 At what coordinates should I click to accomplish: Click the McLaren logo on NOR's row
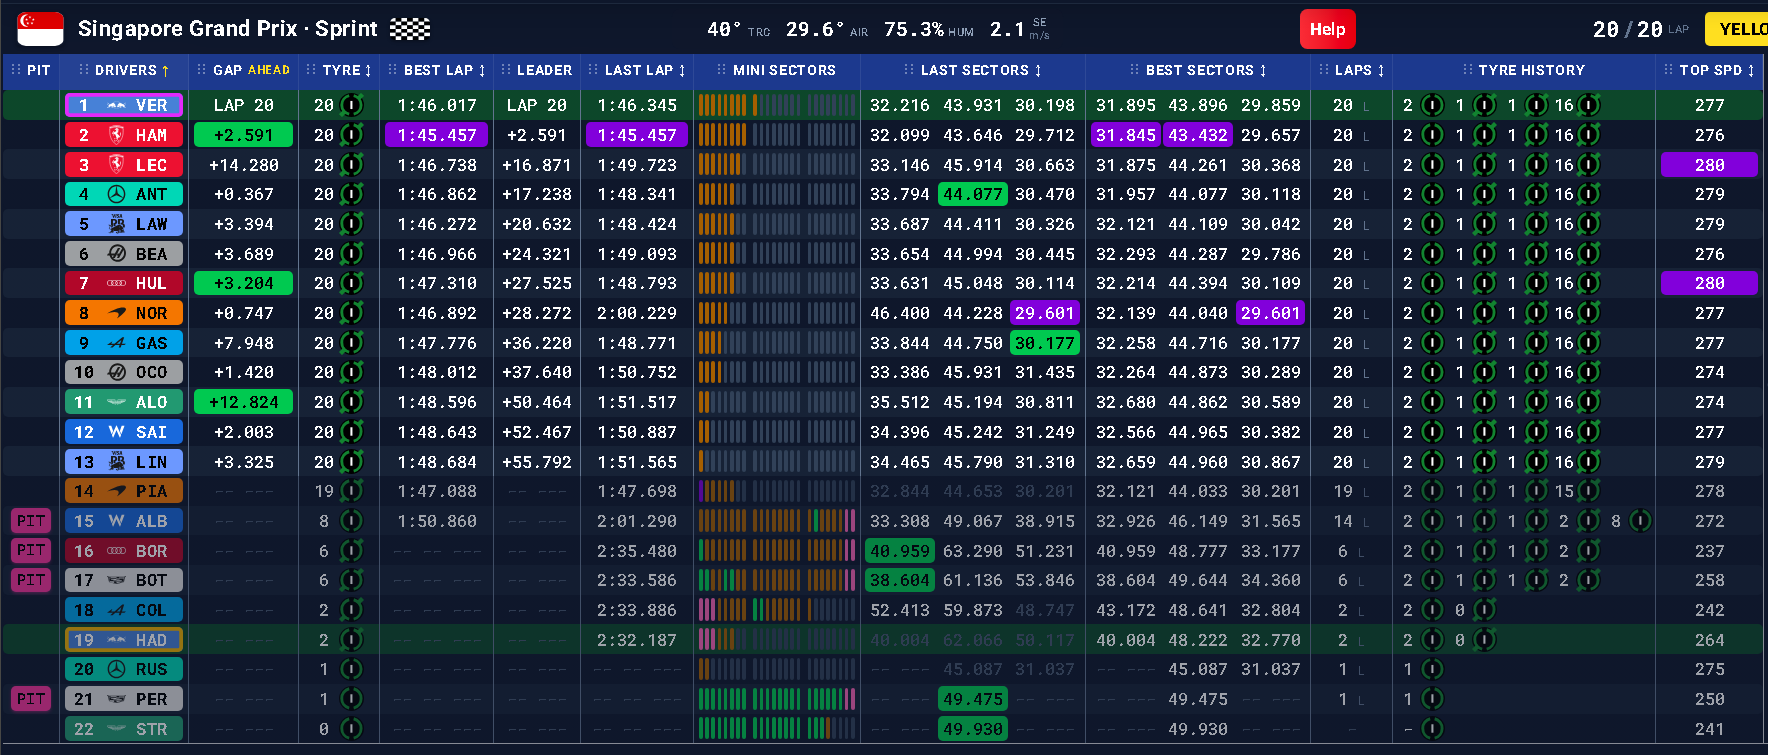click(117, 313)
